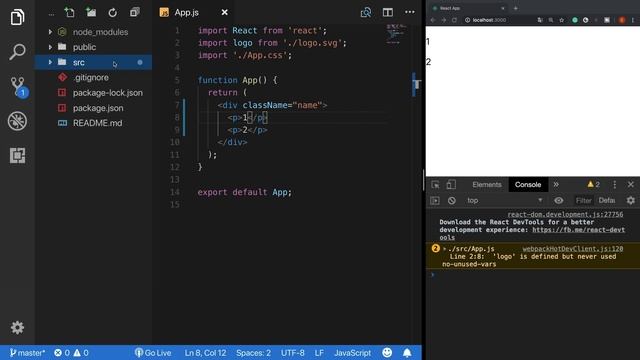Click the editor vertical scrollbar slider
The height and width of the screenshot is (360, 640).
pos(416,84)
